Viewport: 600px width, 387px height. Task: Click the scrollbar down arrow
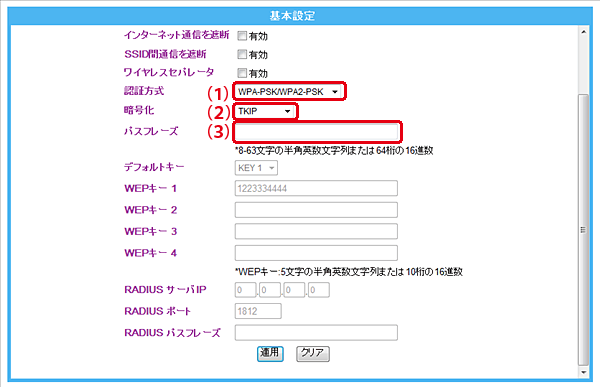tap(583, 372)
